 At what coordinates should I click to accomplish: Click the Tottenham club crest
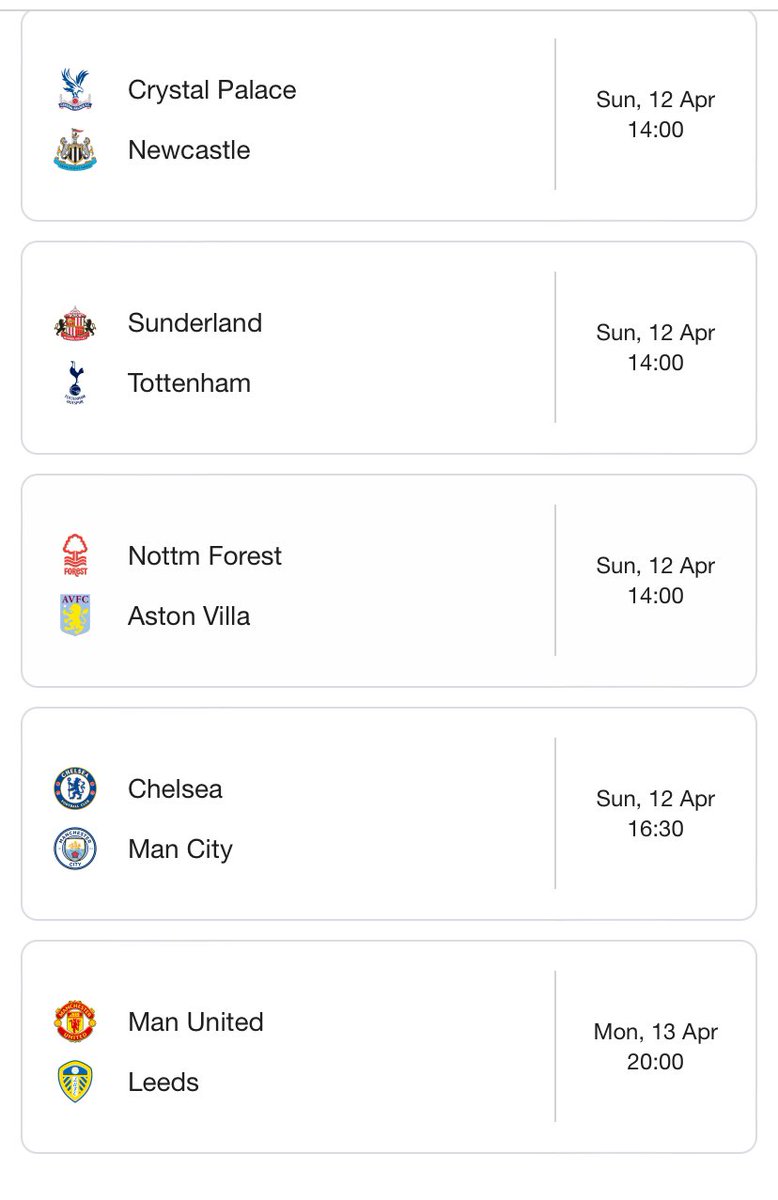click(75, 383)
